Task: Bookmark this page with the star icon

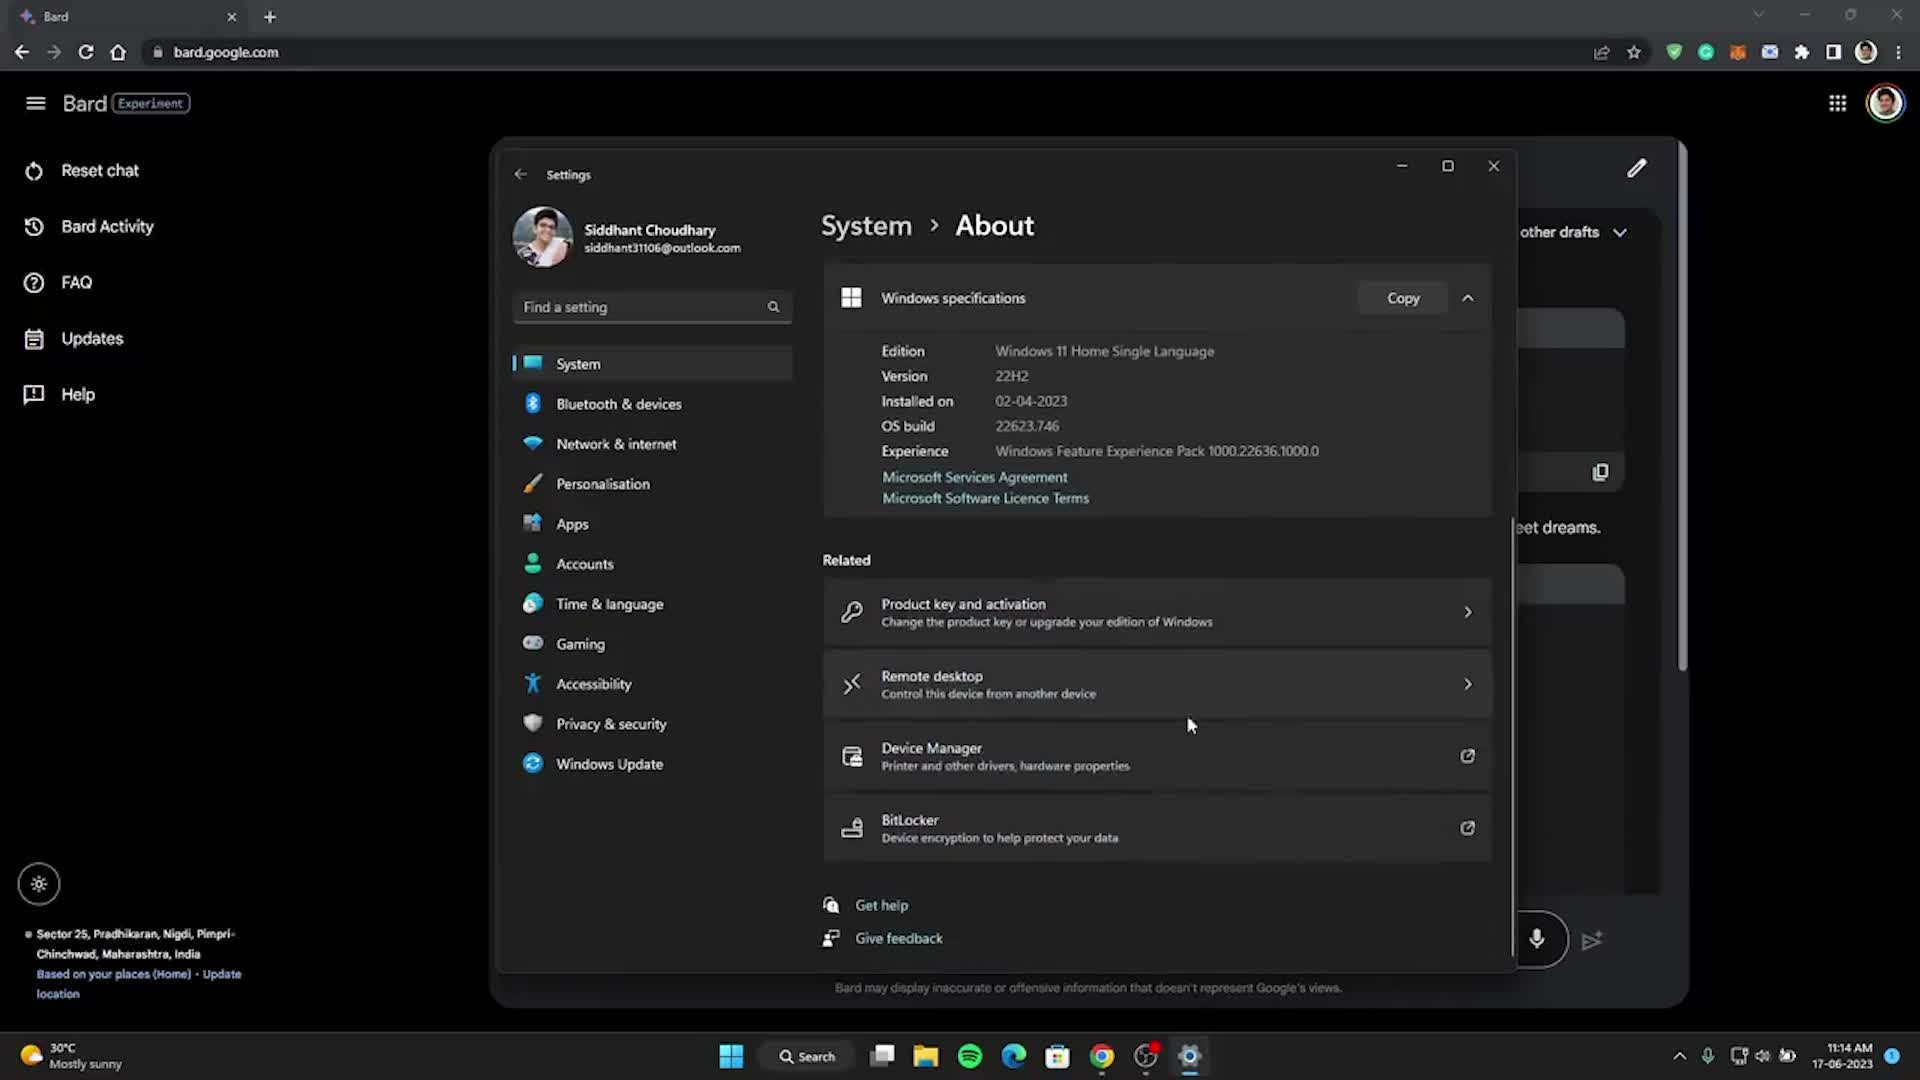Action: pos(1634,52)
